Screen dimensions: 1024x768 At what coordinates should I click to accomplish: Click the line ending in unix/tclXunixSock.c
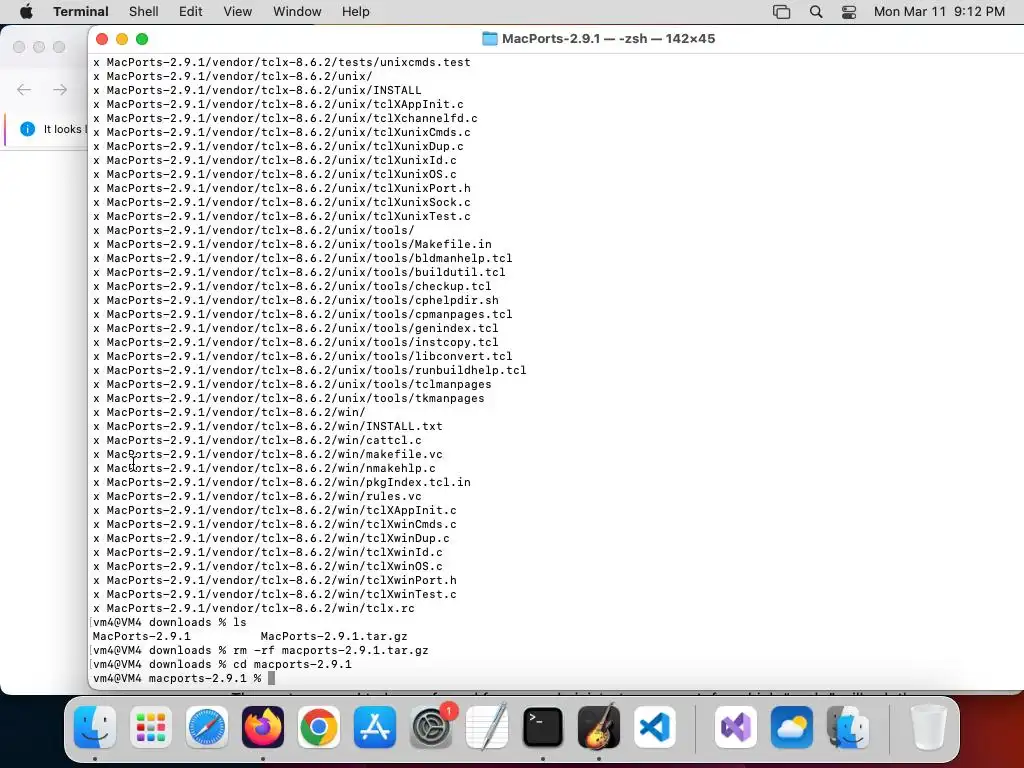281,202
